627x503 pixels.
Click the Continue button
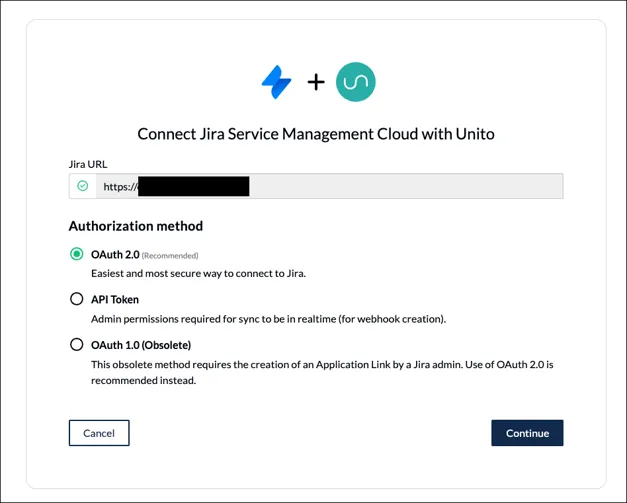tap(527, 433)
